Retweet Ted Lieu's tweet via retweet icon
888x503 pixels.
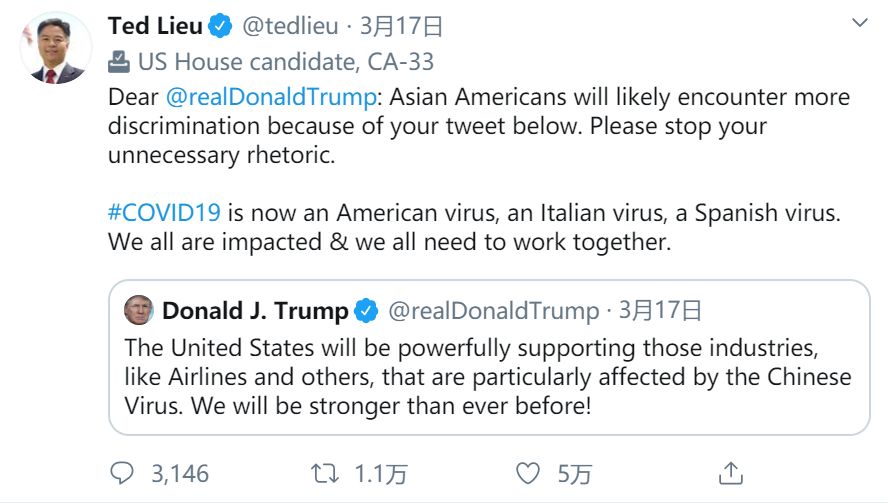pyautogui.click(x=325, y=472)
